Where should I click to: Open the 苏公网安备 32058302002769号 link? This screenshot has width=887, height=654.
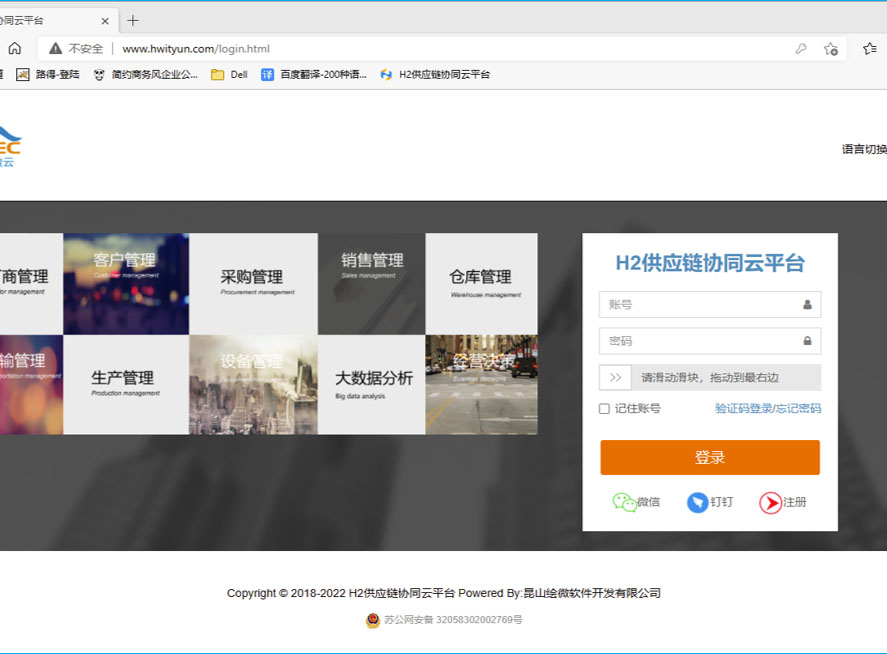pos(453,620)
